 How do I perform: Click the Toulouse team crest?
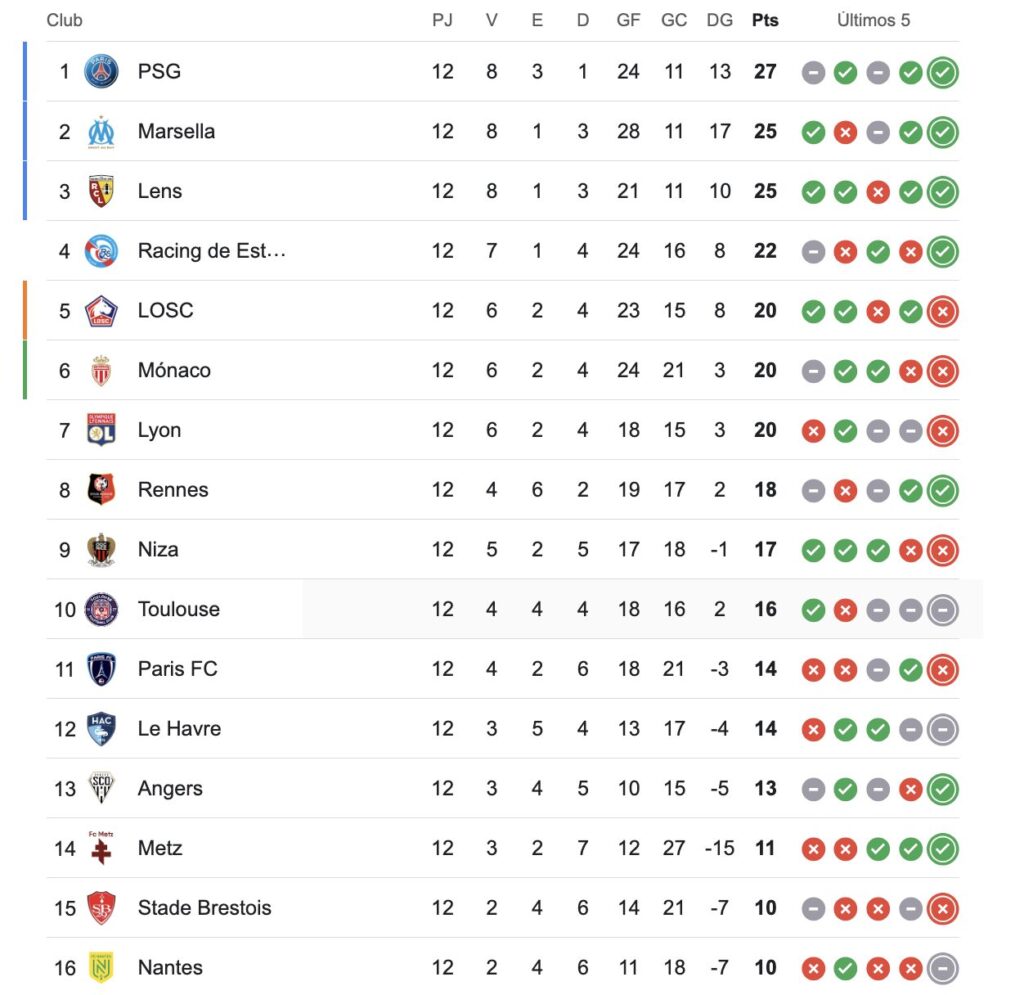(101, 608)
